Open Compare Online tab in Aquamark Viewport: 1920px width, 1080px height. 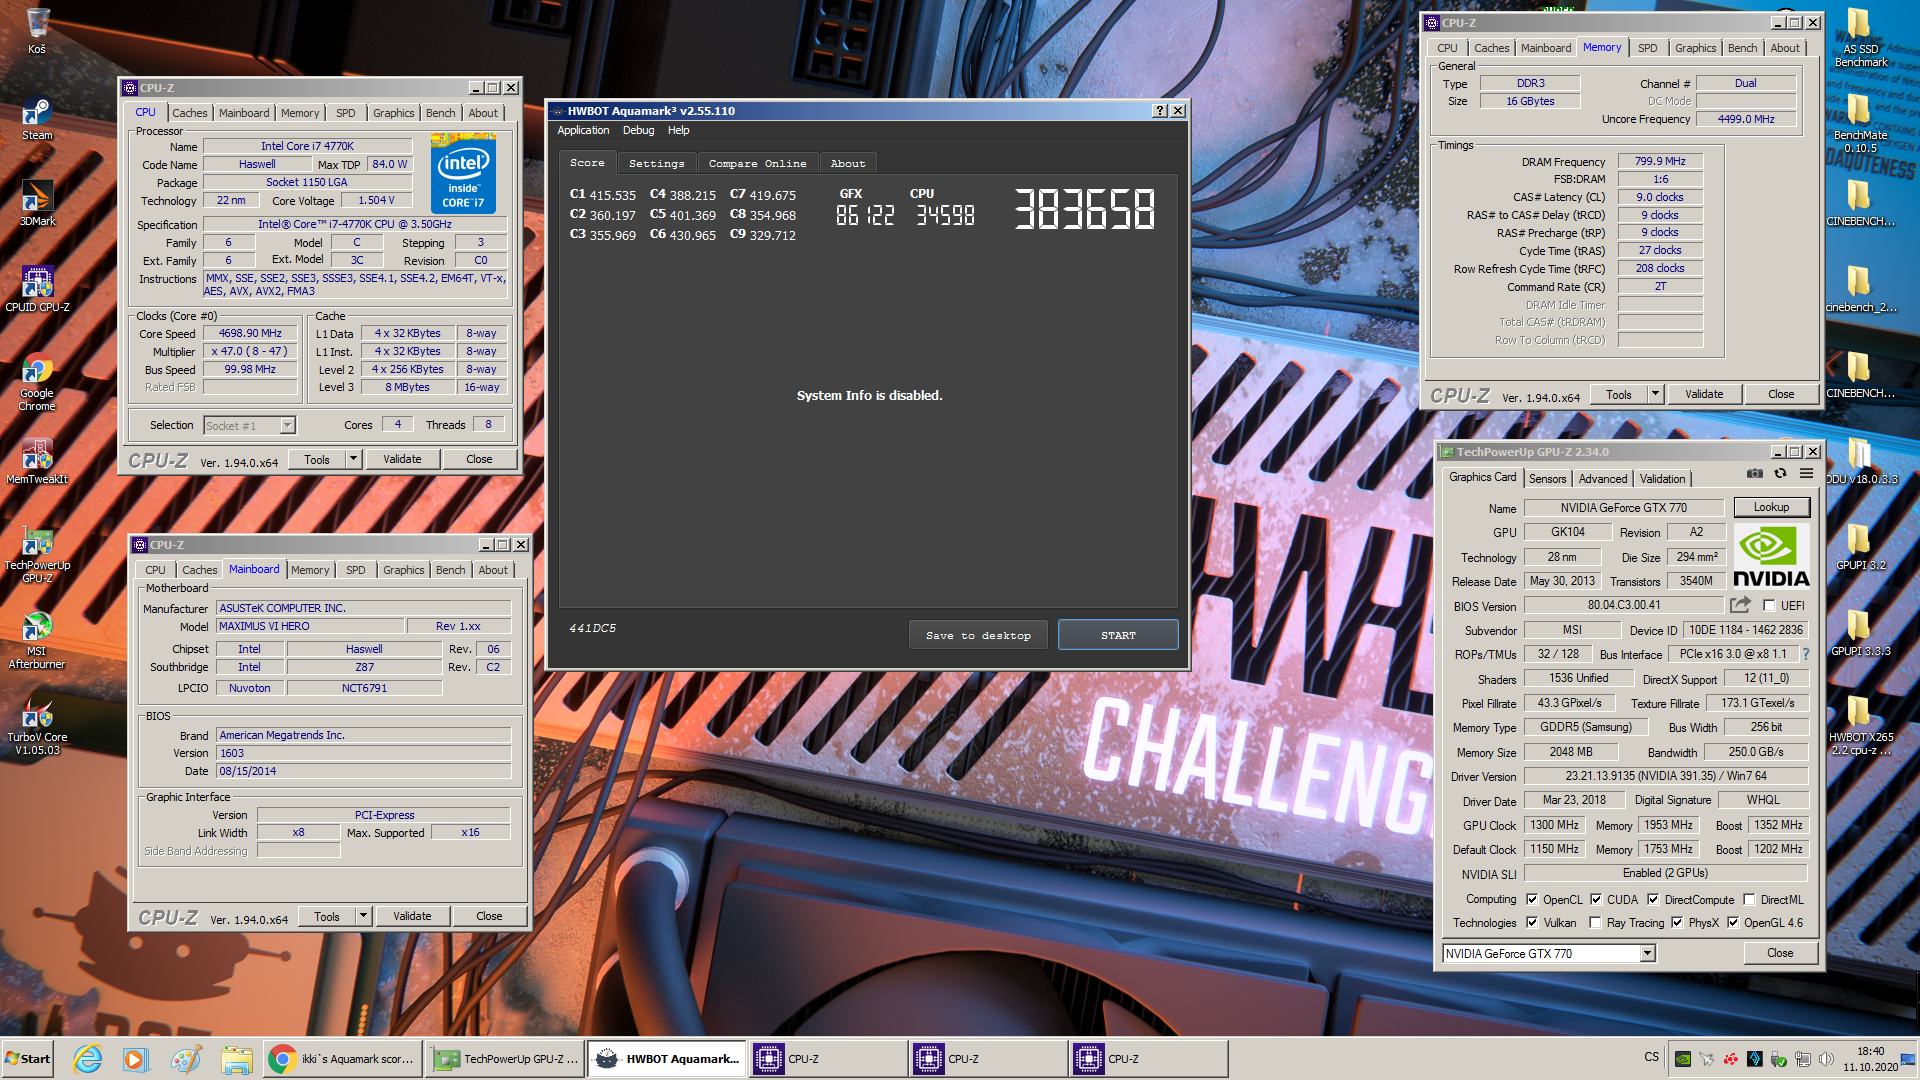point(757,163)
